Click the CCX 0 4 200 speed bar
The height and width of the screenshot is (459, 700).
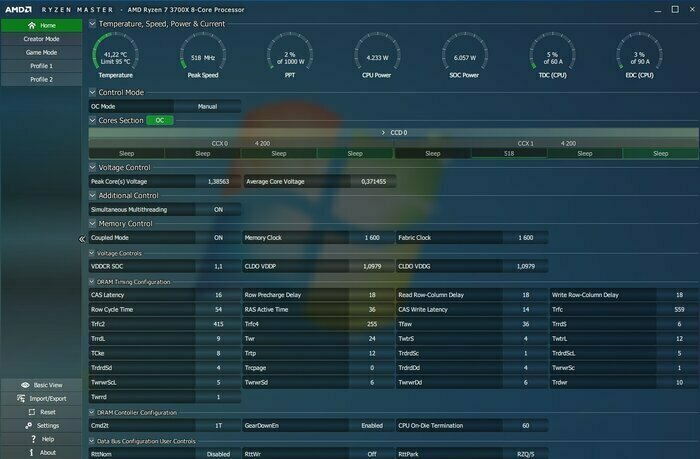tap(241, 143)
